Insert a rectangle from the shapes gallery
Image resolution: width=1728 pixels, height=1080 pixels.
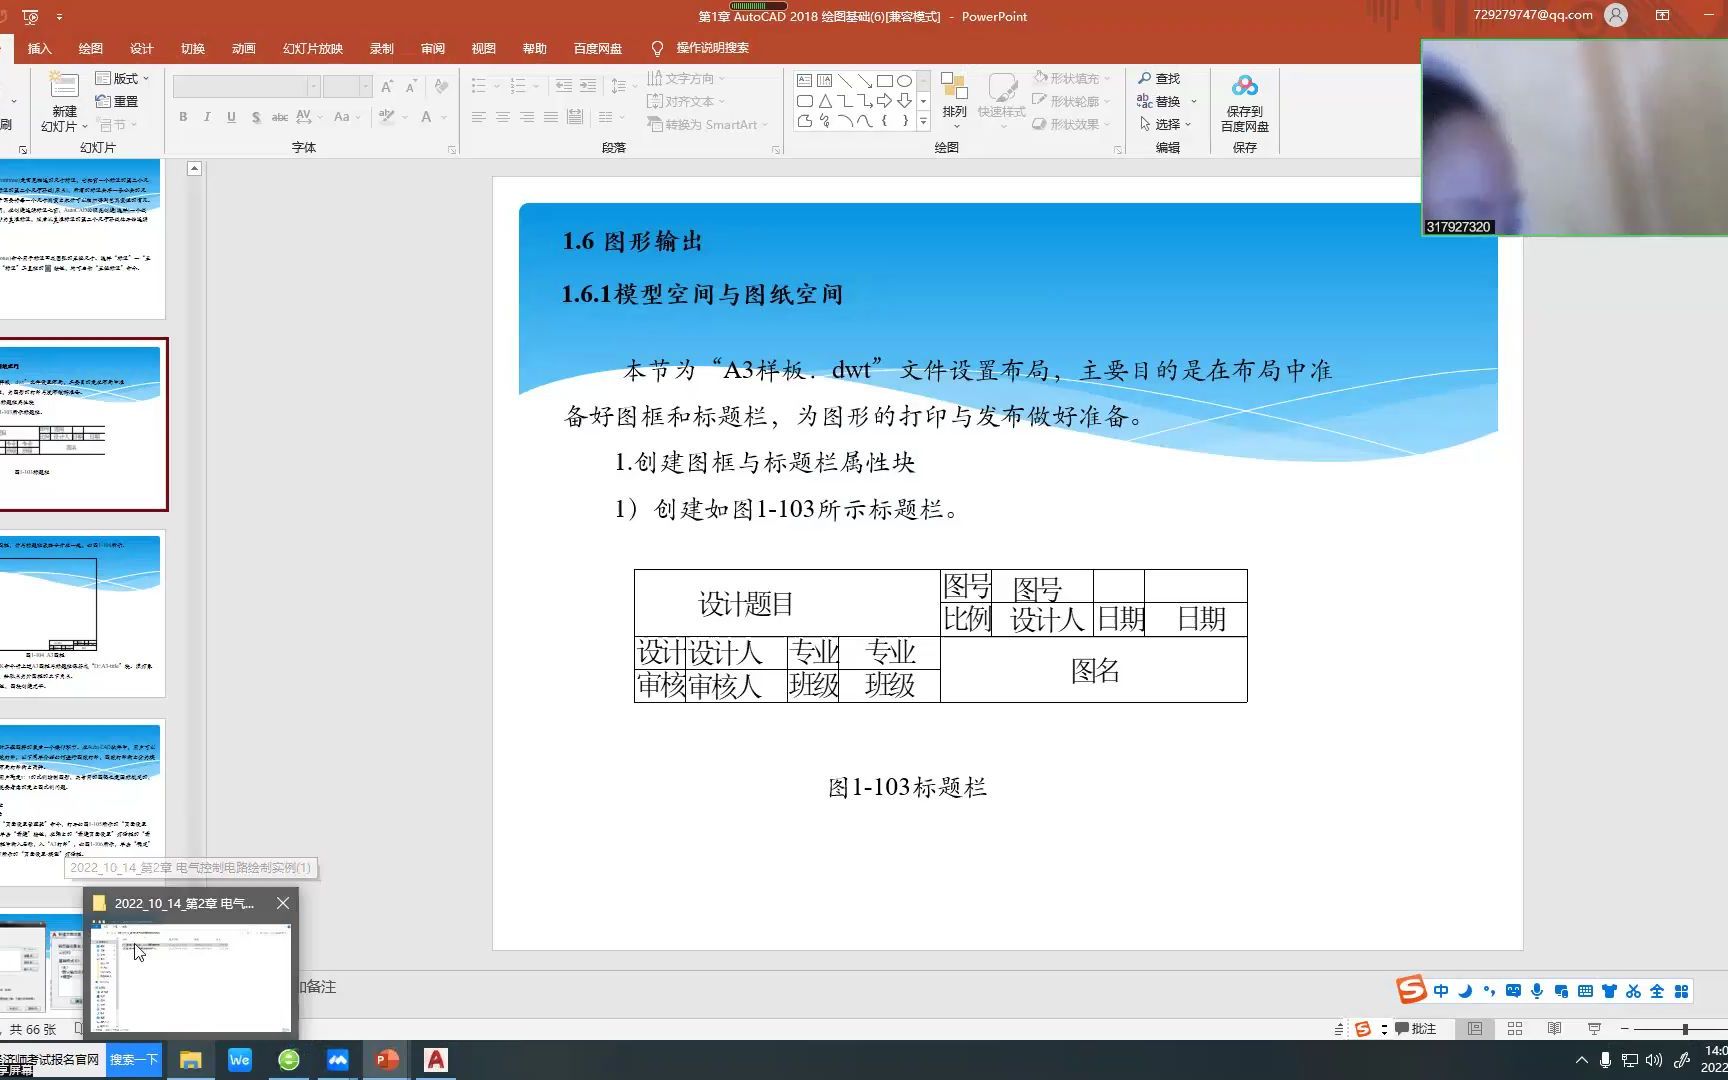[886, 80]
